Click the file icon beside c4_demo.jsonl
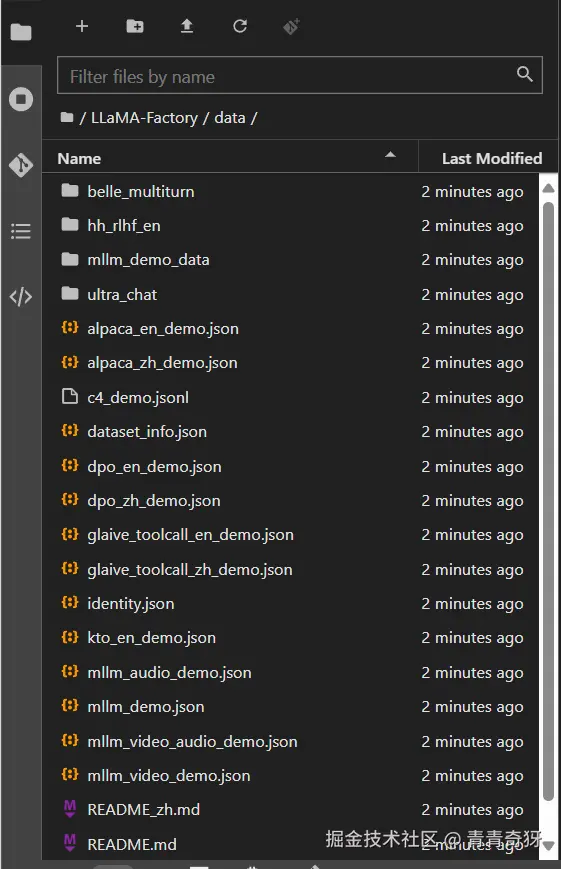The image size is (561, 869). [70, 396]
